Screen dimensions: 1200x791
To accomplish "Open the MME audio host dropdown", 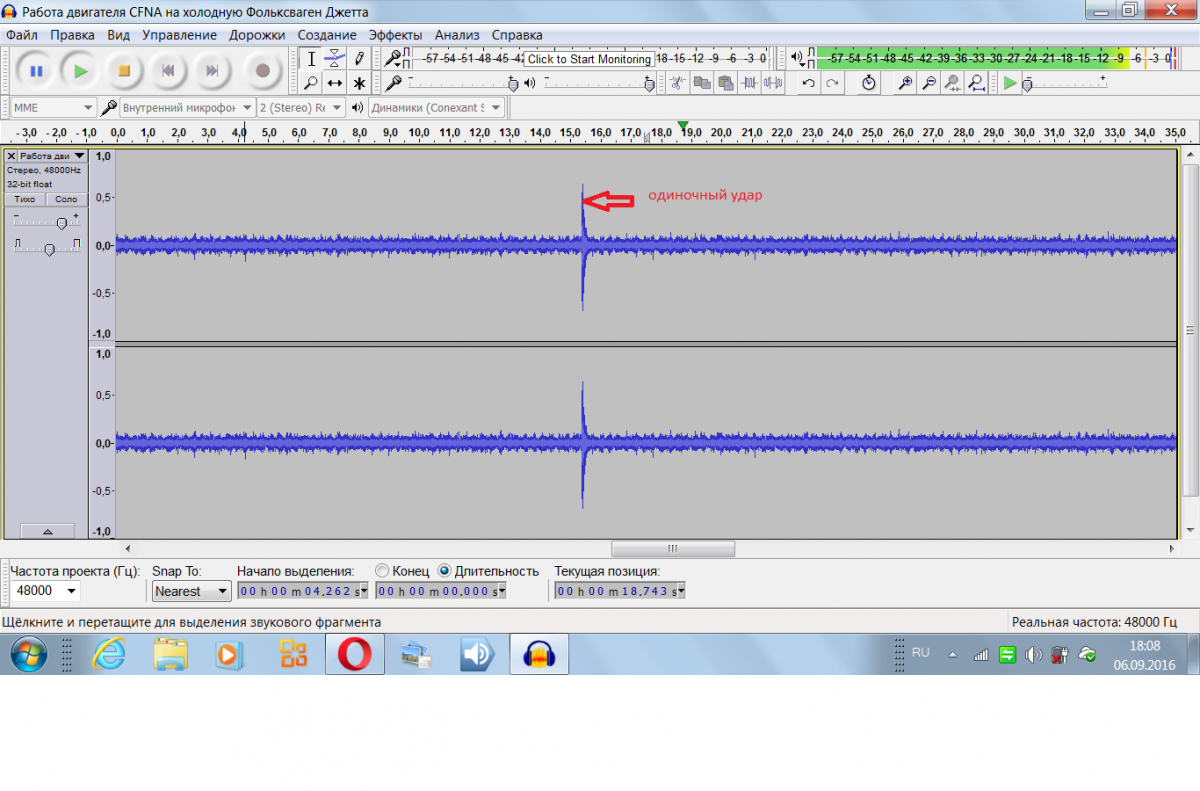I will pyautogui.click(x=52, y=107).
